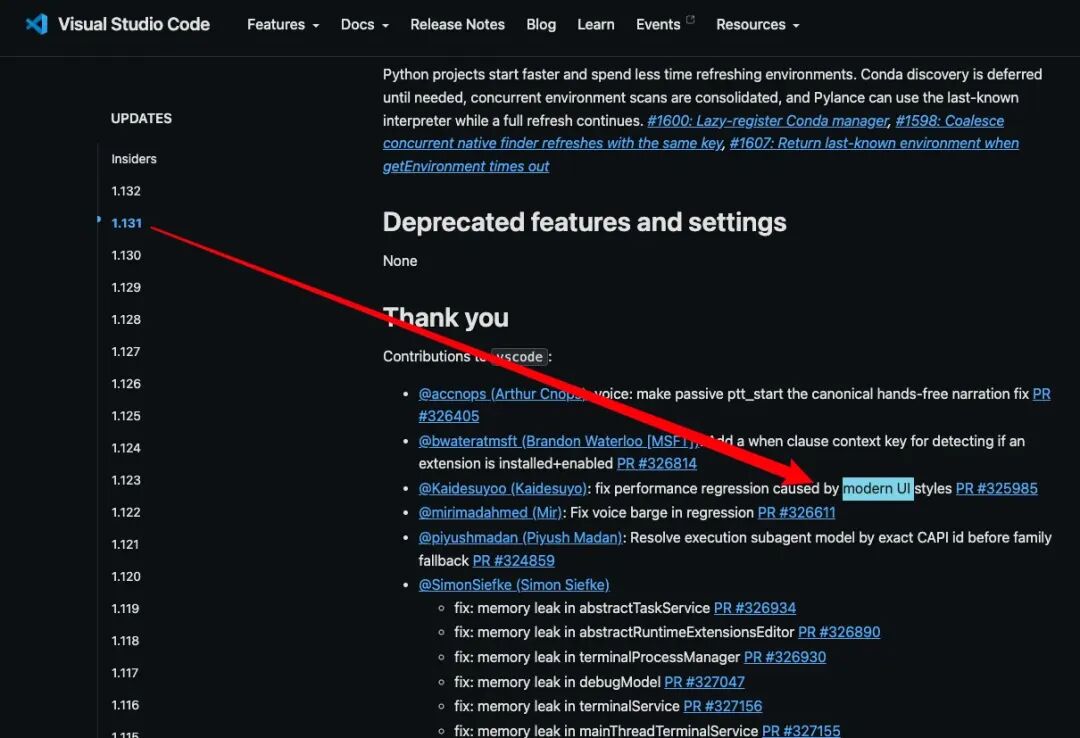Open version 1.130 release notes
Screen dimensions: 1080x738
pyautogui.click(x=126, y=256)
